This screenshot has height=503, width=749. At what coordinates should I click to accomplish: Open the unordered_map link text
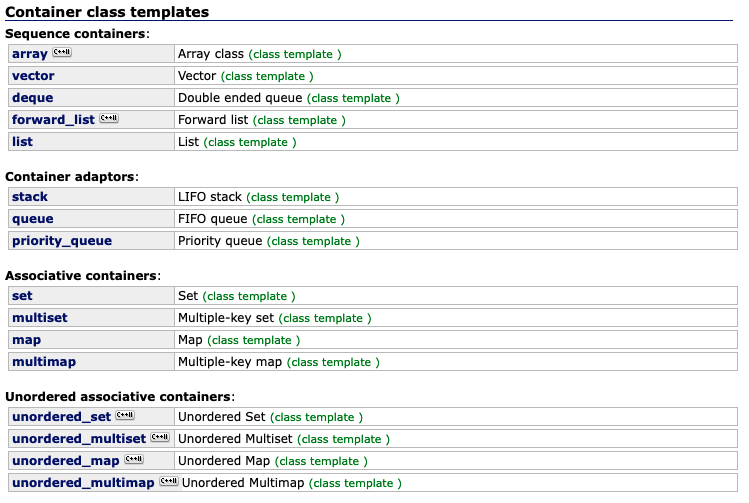coord(66,461)
